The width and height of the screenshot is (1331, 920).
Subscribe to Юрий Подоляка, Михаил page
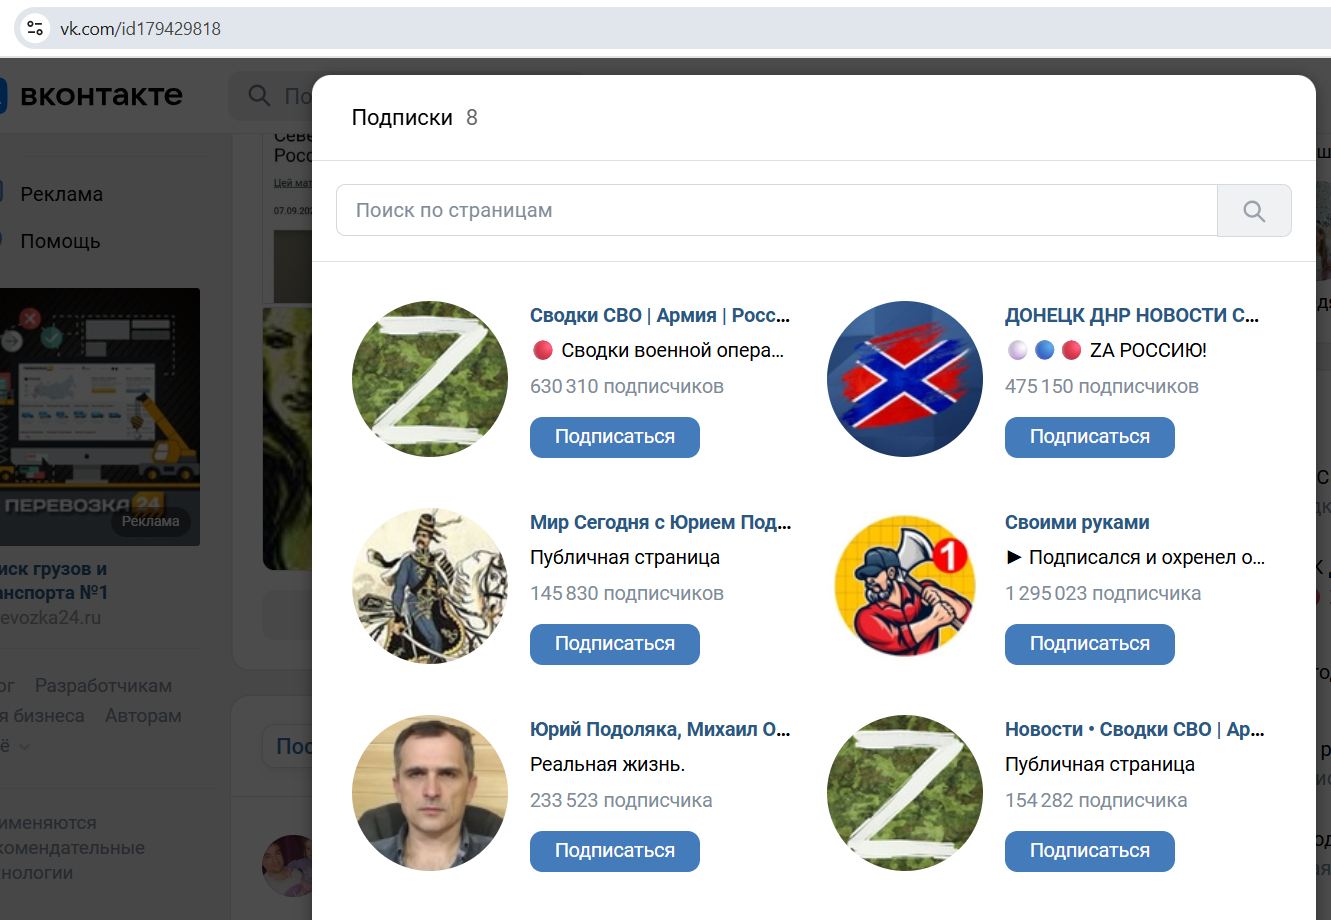tap(615, 851)
